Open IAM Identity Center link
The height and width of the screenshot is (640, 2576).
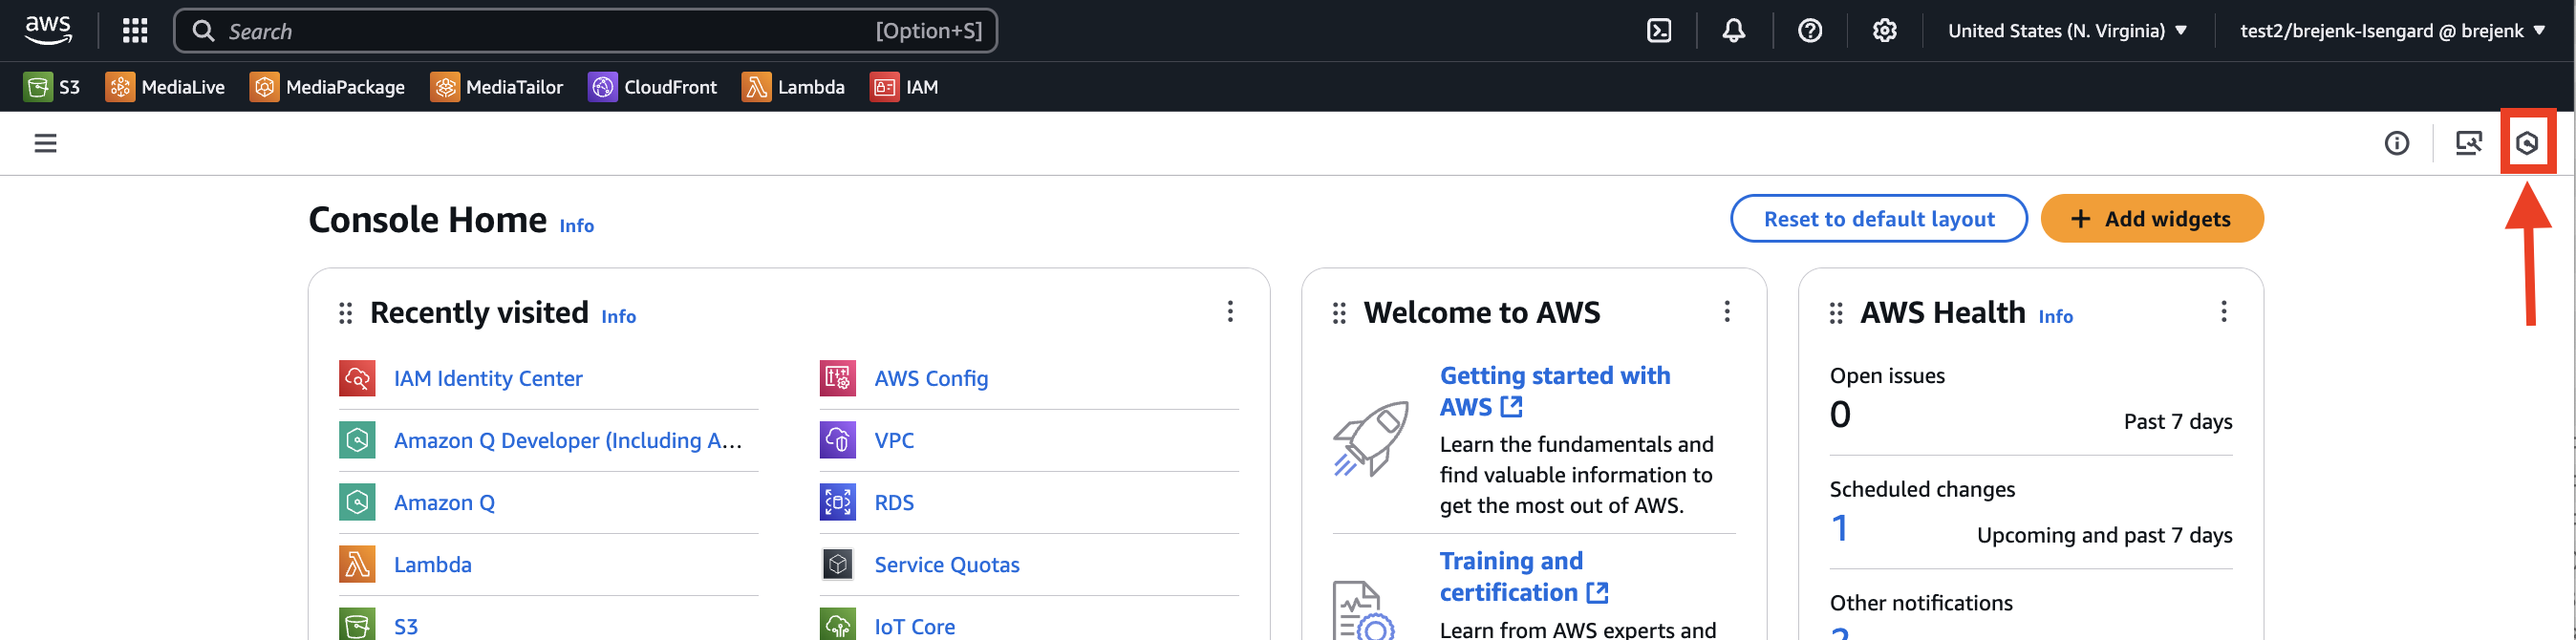(488, 378)
